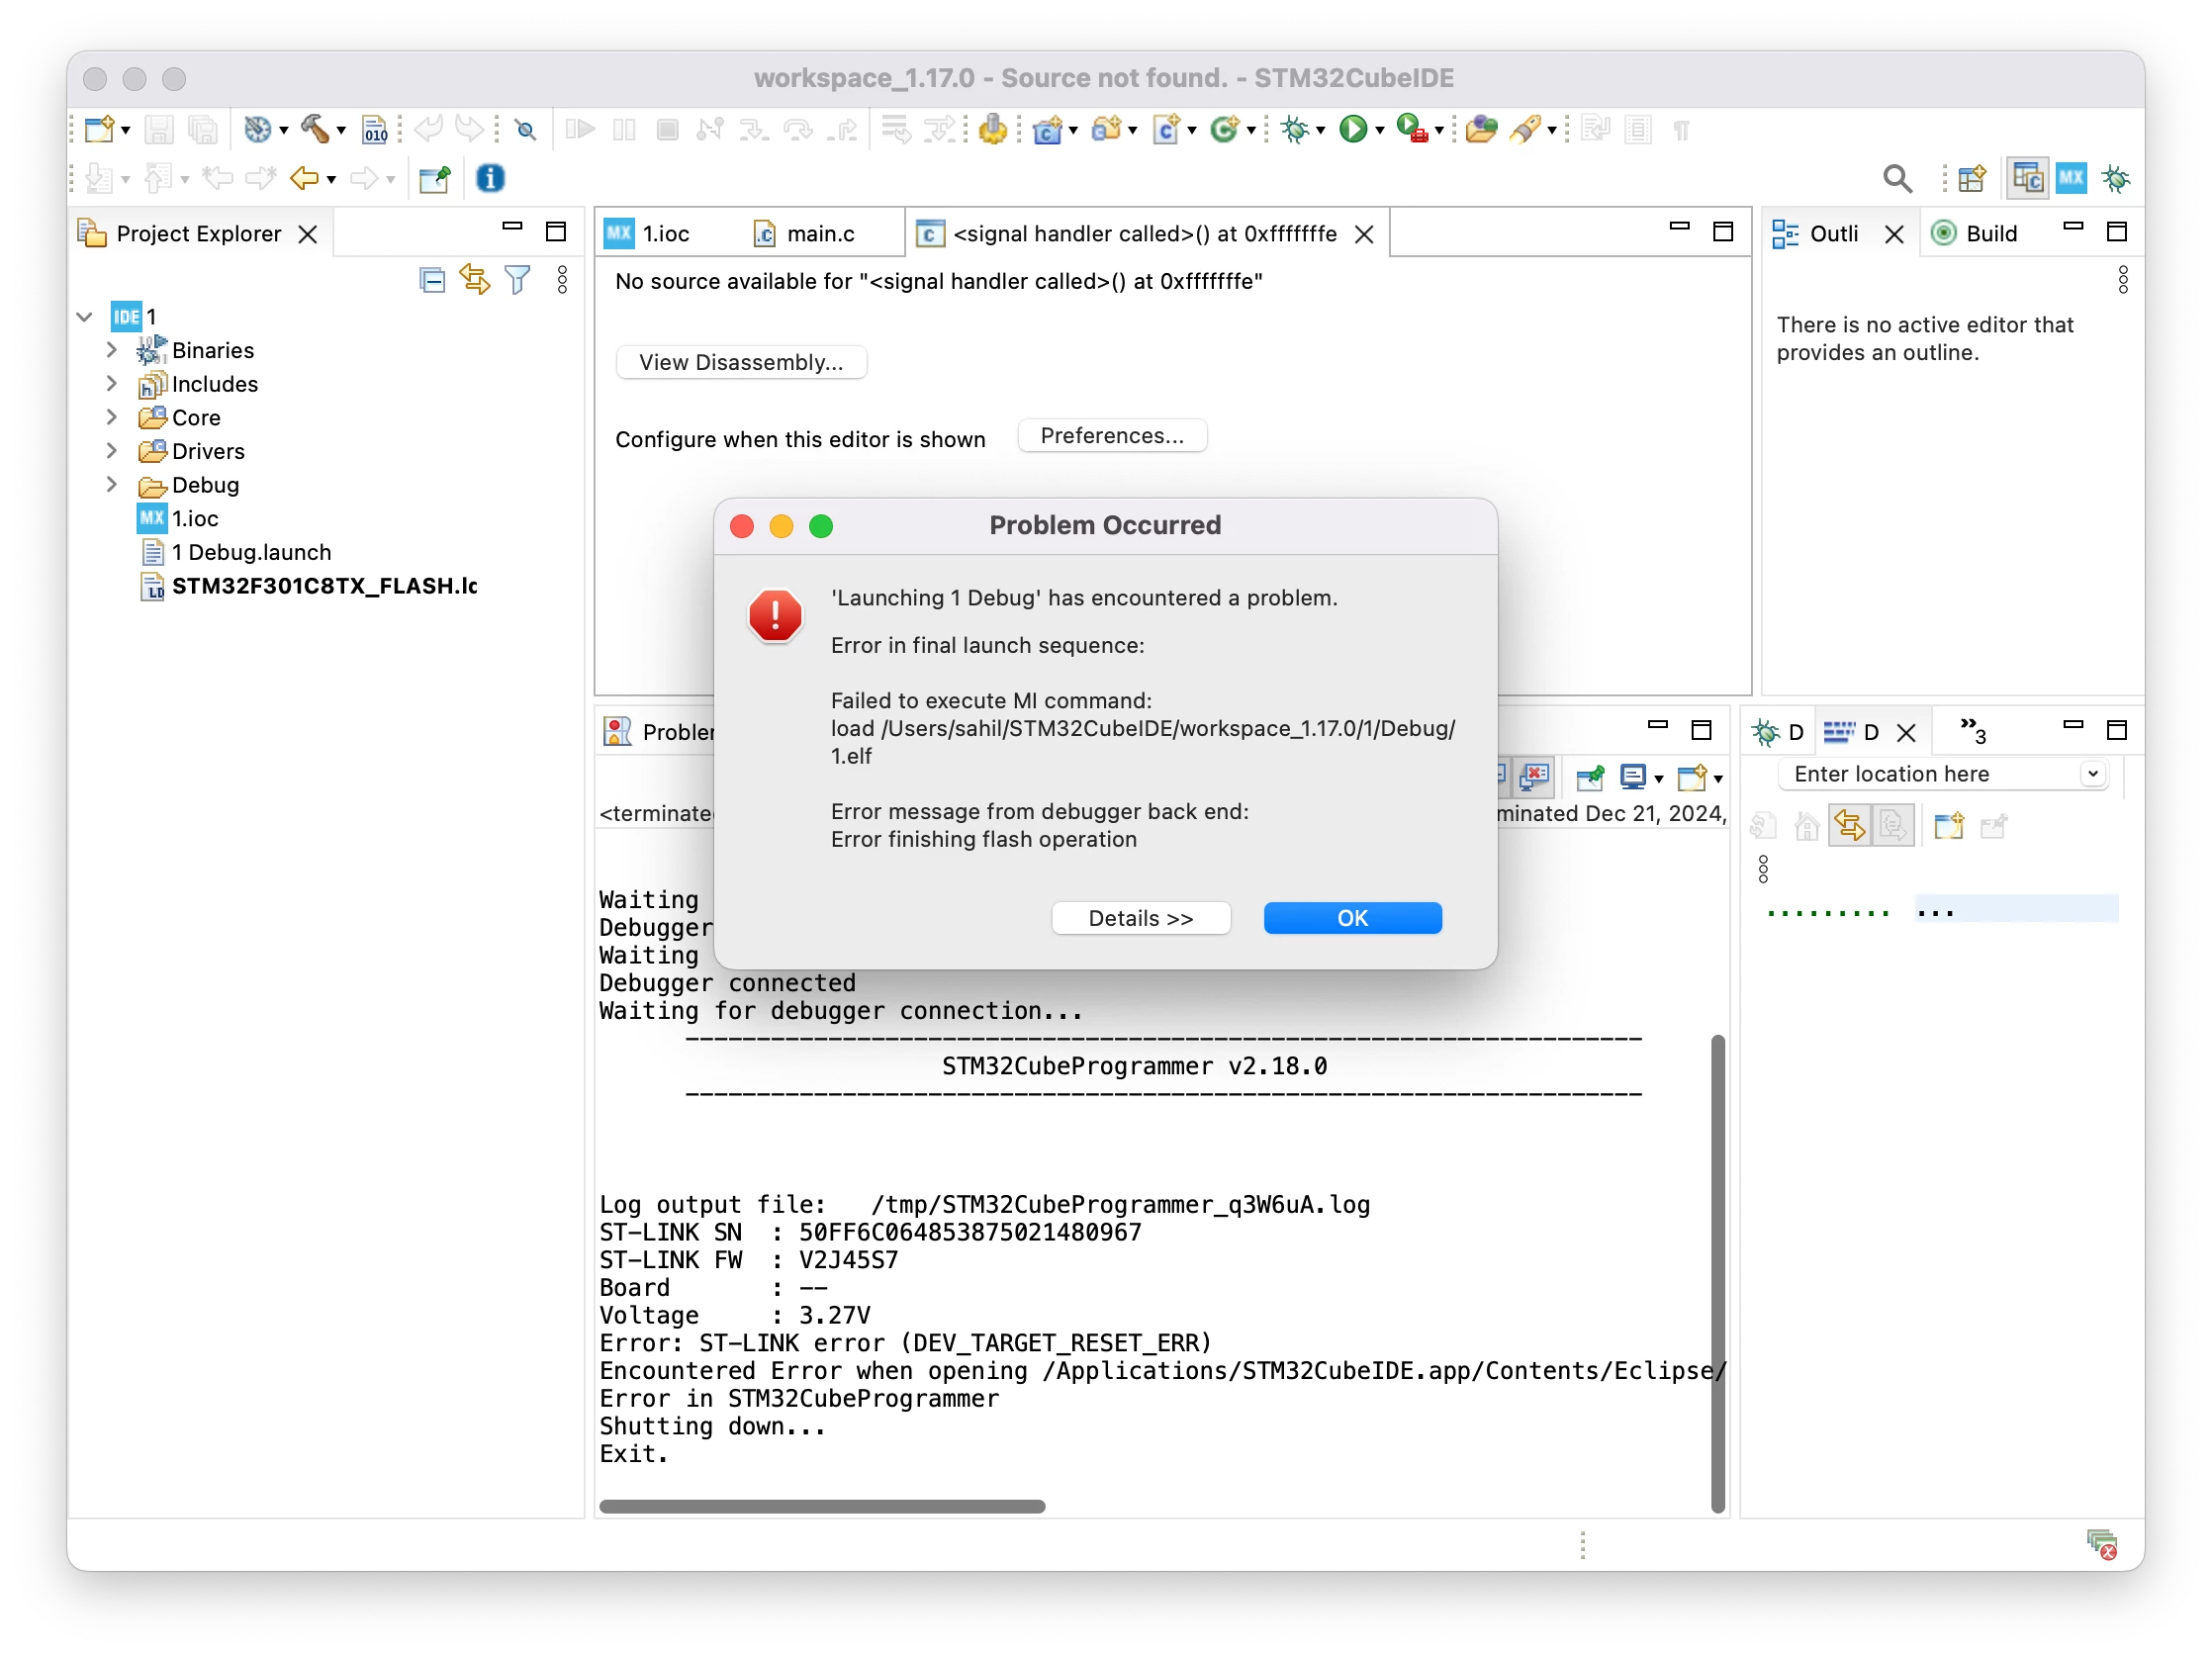Image resolution: width=2212 pixels, height=1654 pixels.
Task: Click the Project Explorer filter funnel icon
Action: point(517,280)
